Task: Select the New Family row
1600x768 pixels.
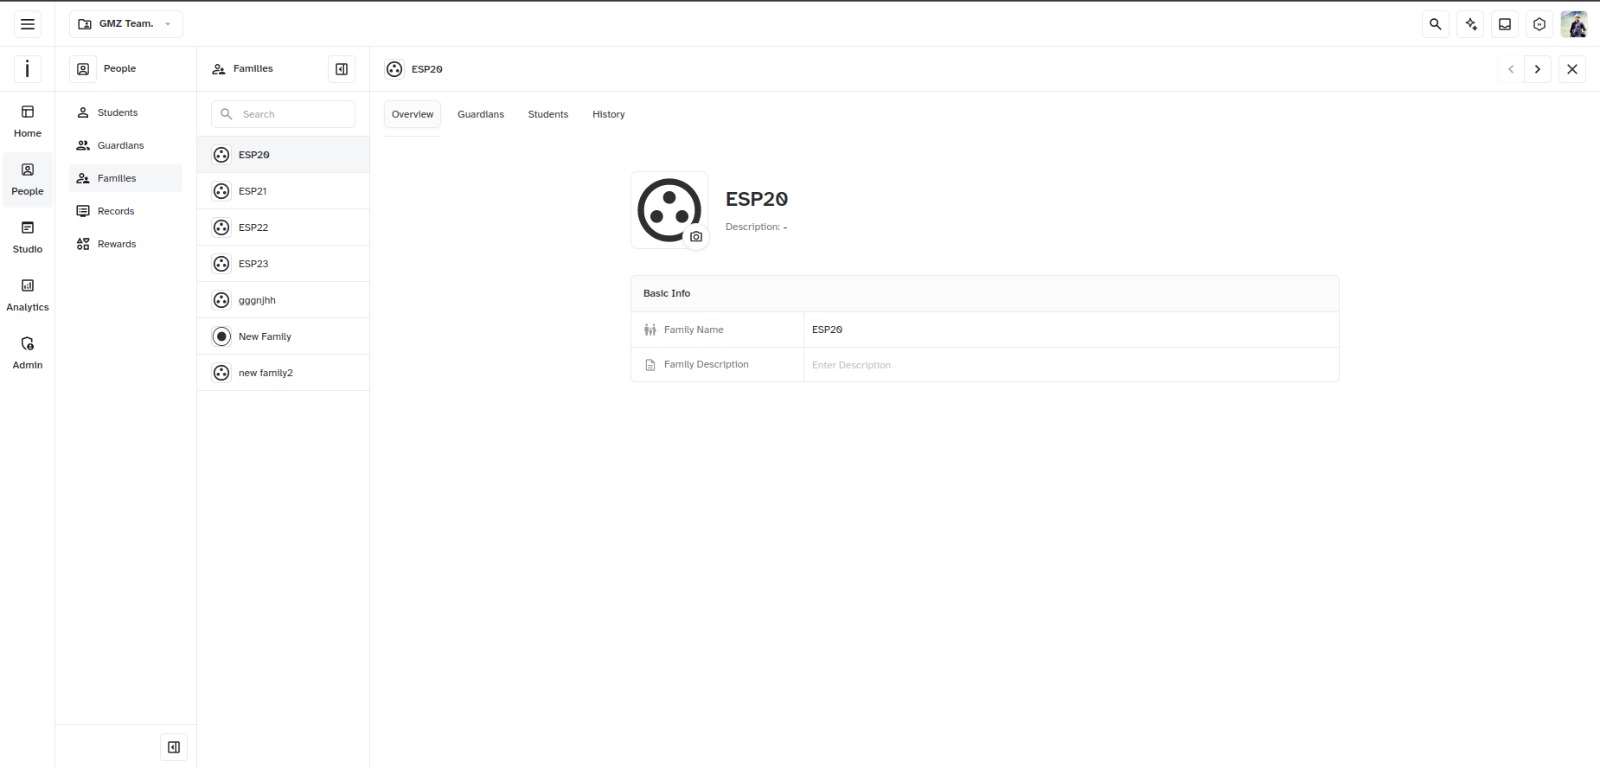Action: (x=283, y=336)
